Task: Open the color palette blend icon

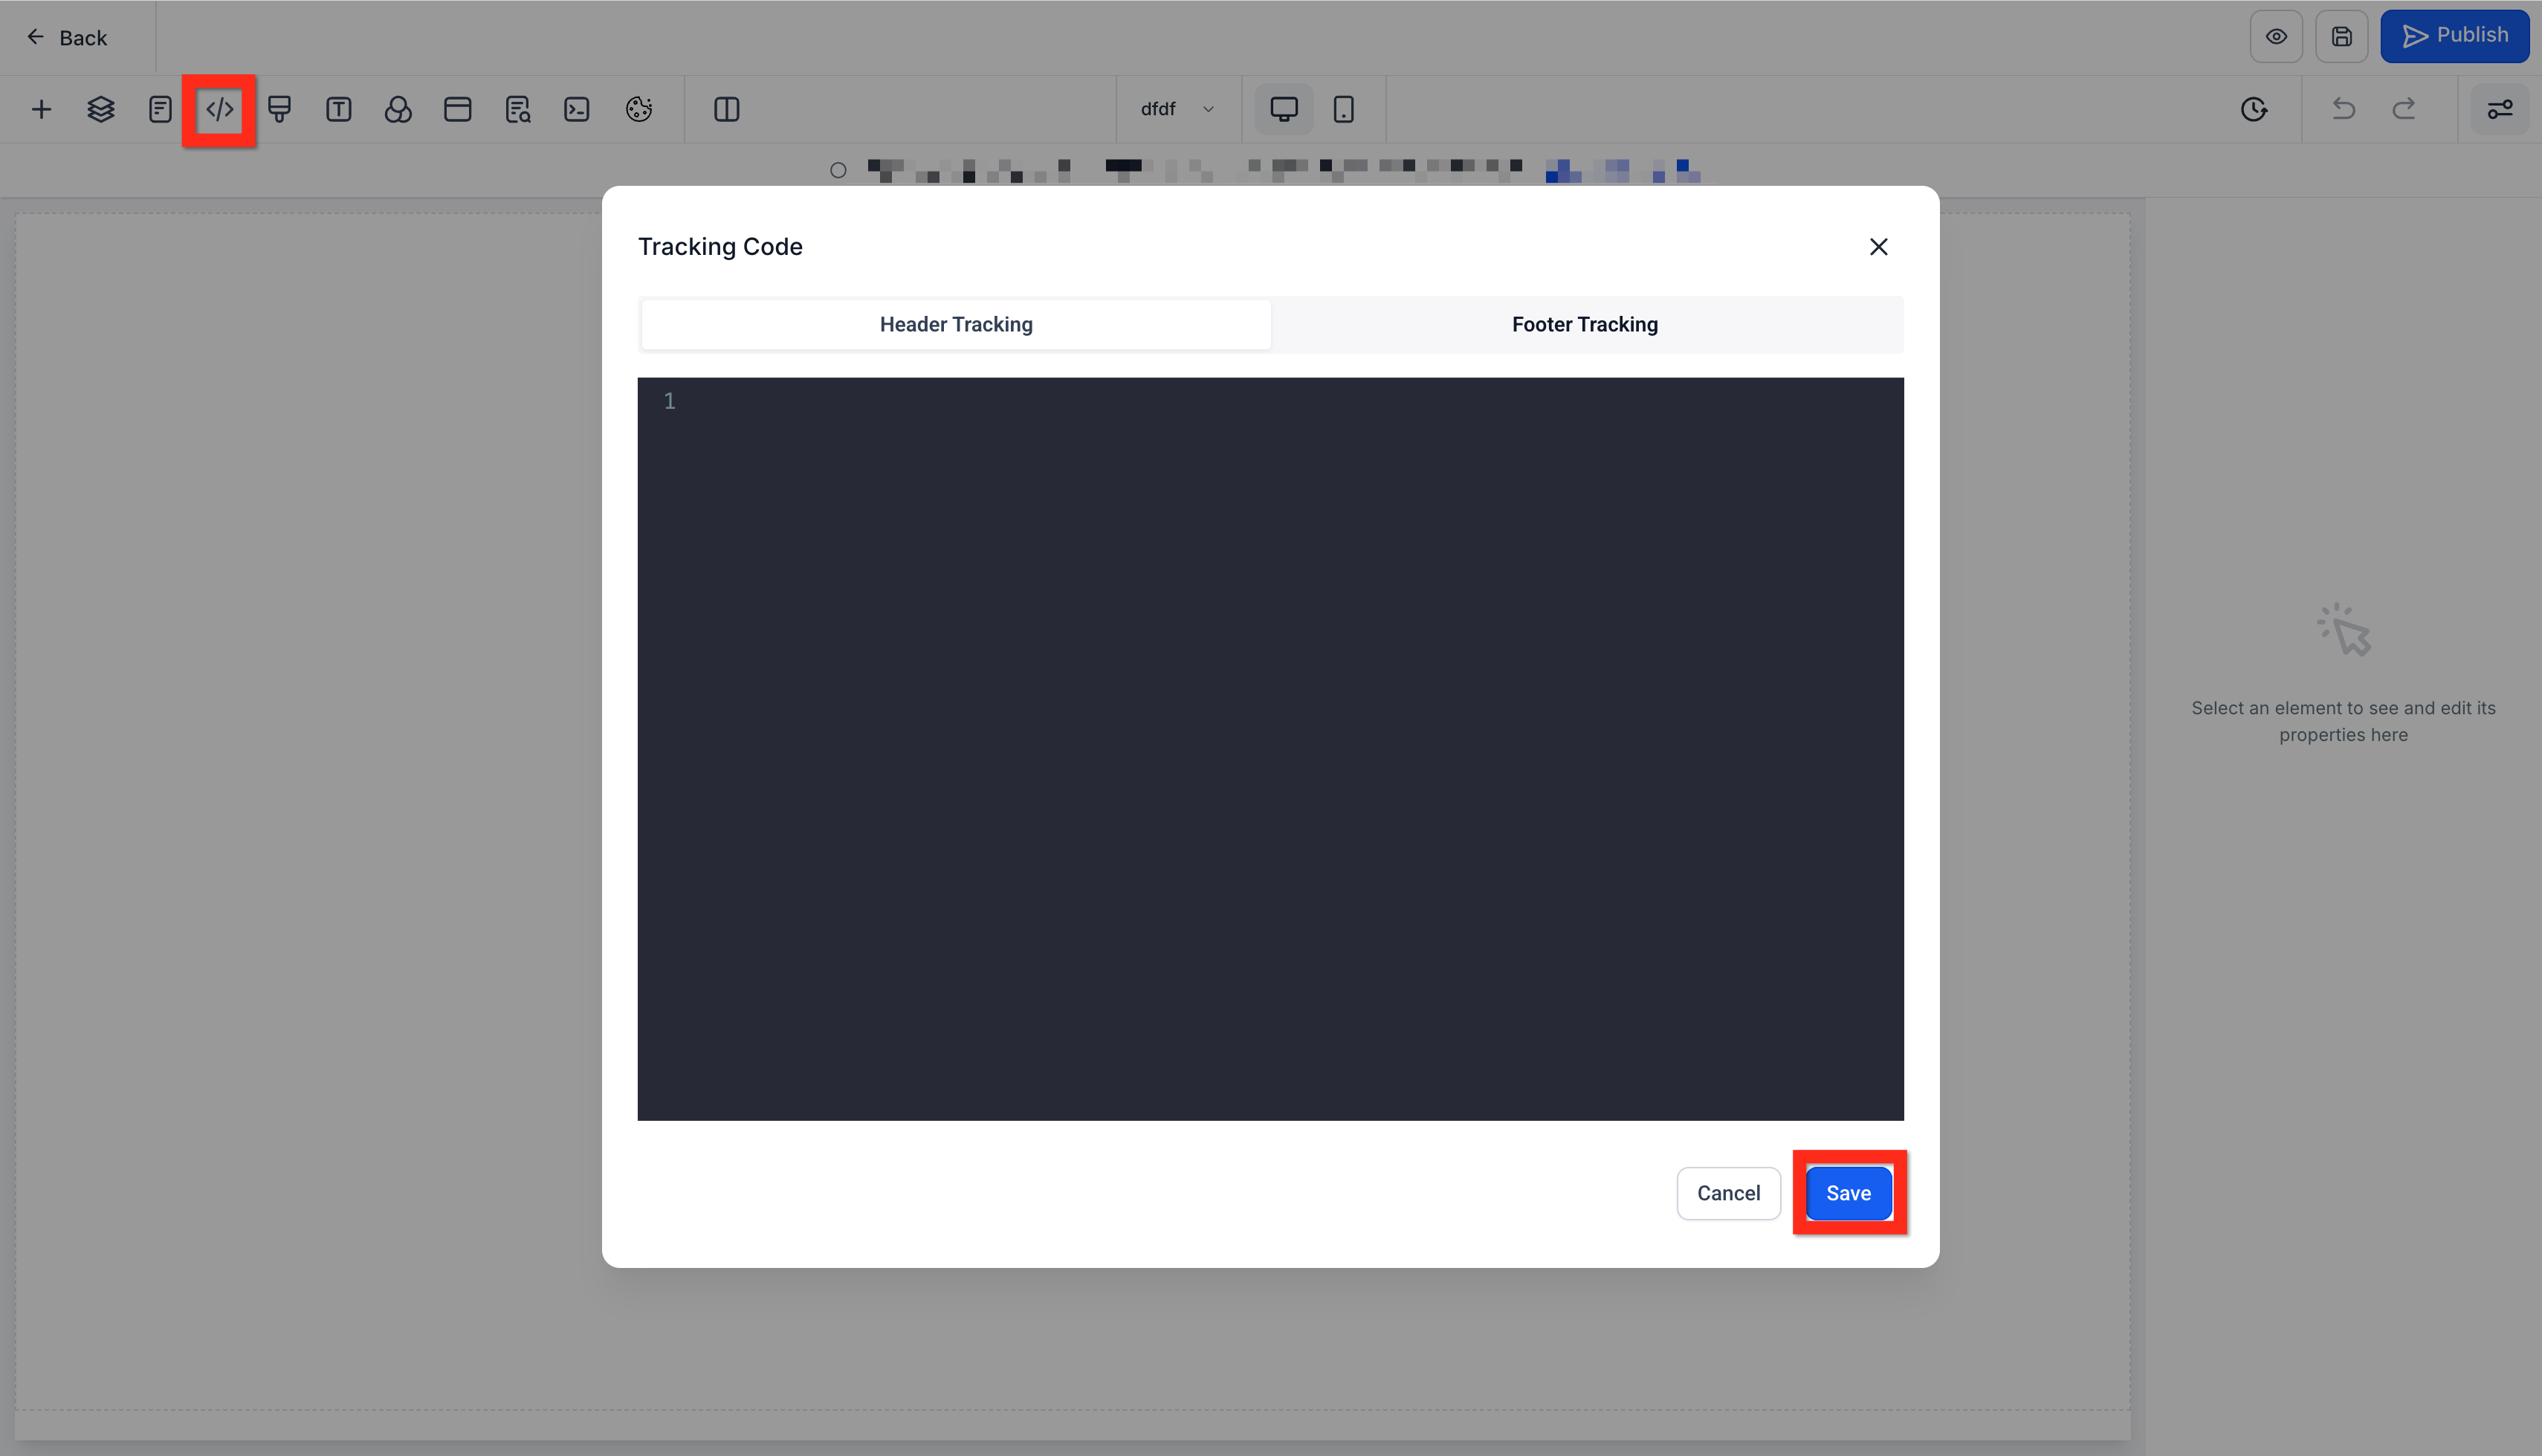Action: click(398, 109)
